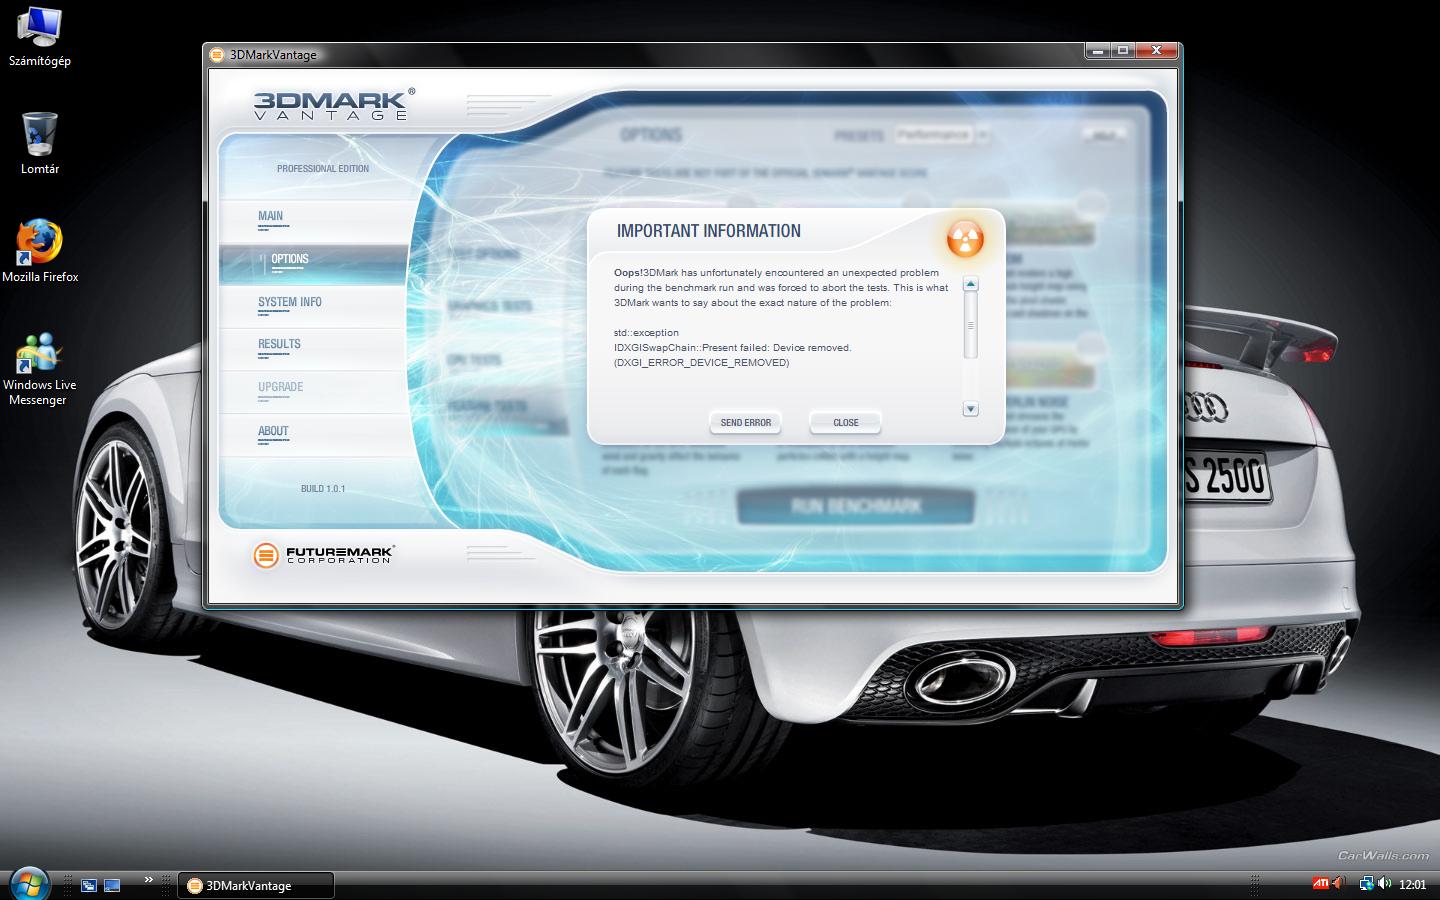Select 3DMarkVantage taskbar button
Viewport: 1440px width, 900px height.
(256, 885)
